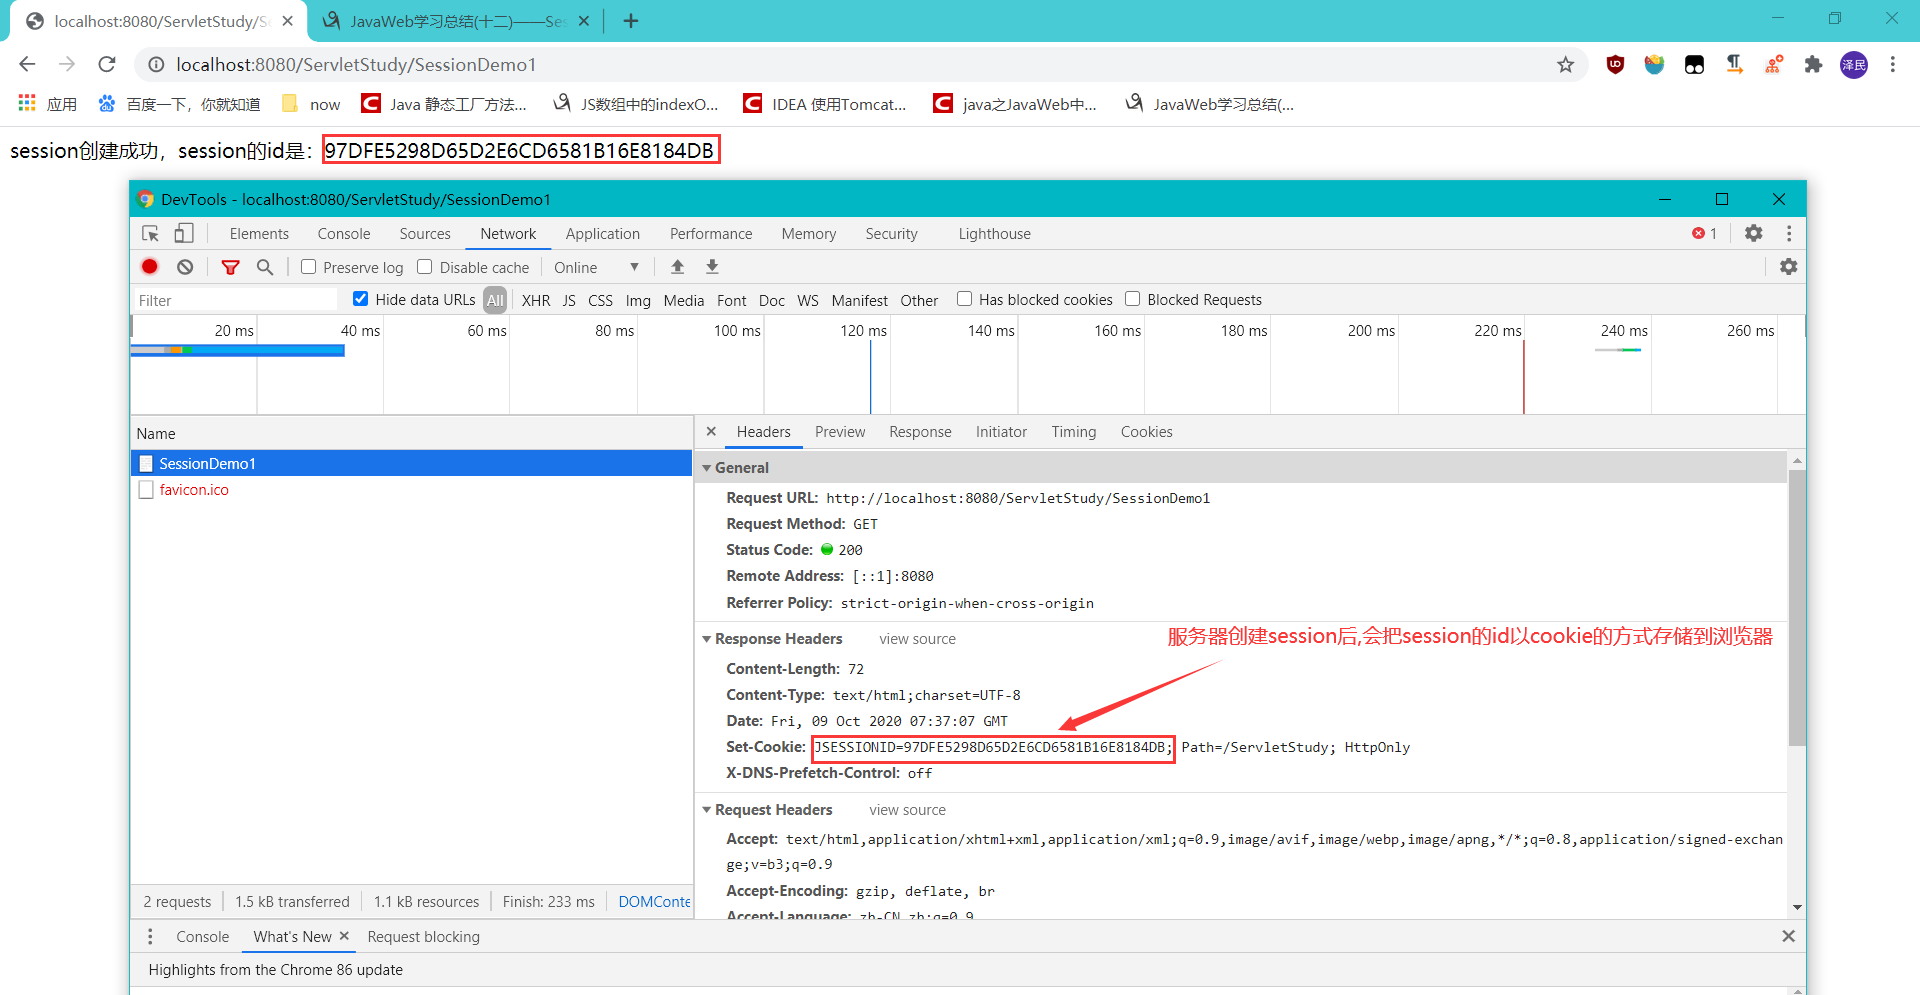Close the request details pane
Screen dimensions: 1920x995
point(711,431)
